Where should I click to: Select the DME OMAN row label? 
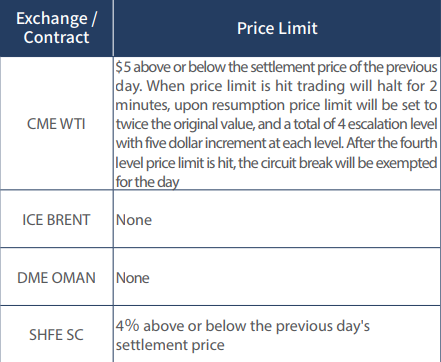(x=56, y=278)
